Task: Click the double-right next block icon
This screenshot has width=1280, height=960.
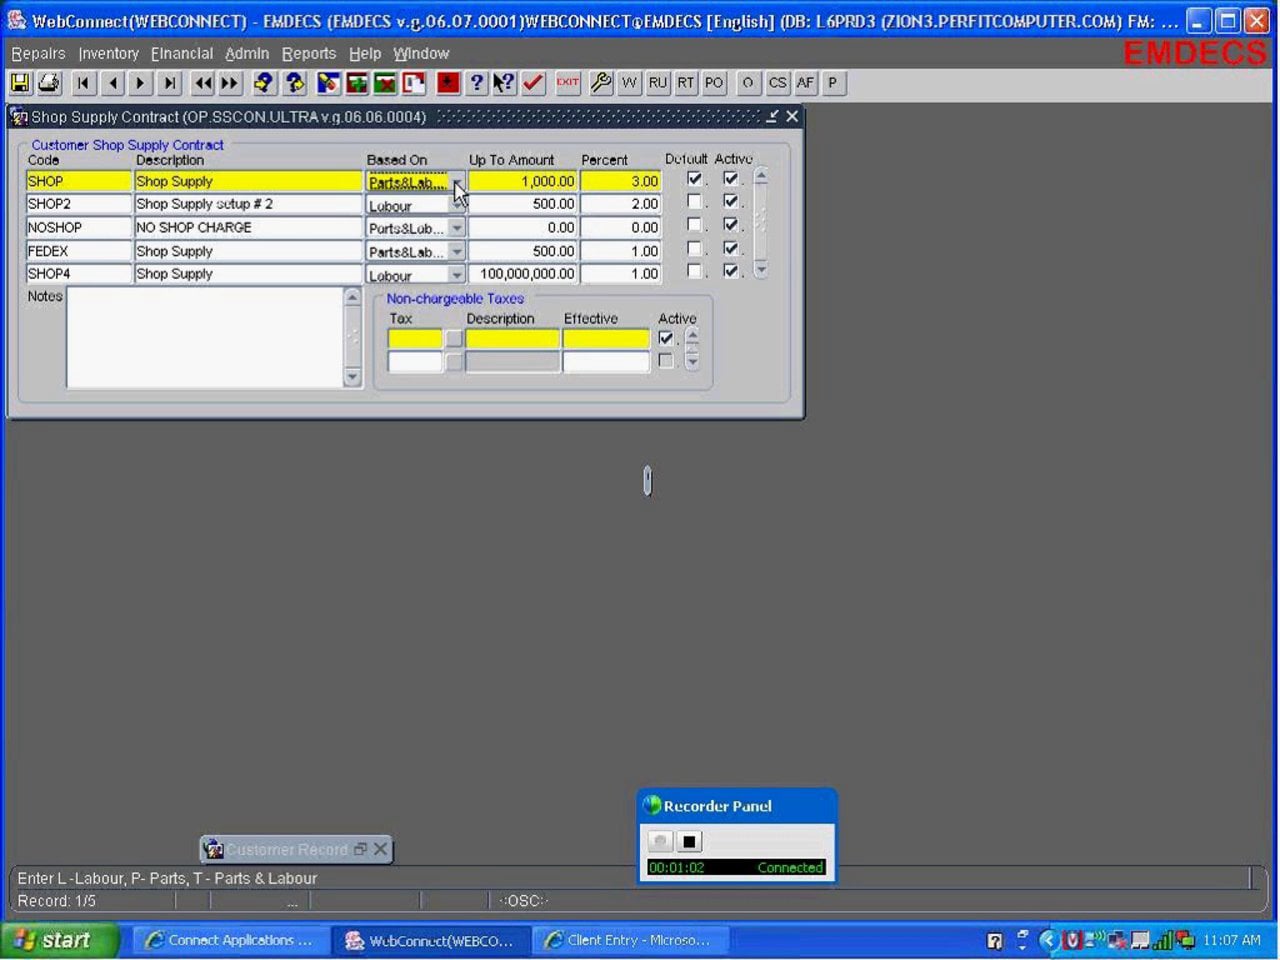Action: (x=230, y=83)
